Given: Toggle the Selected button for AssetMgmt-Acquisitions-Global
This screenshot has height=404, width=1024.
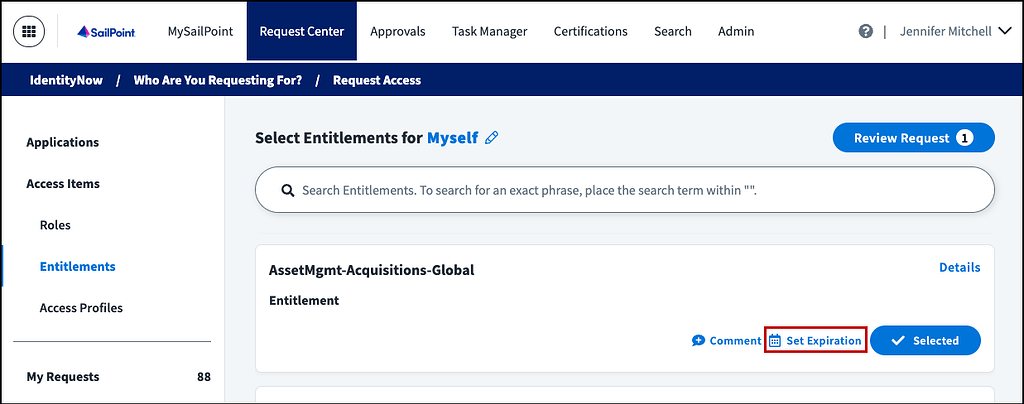Looking at the screenshot, I should click(x=925, y=341).
